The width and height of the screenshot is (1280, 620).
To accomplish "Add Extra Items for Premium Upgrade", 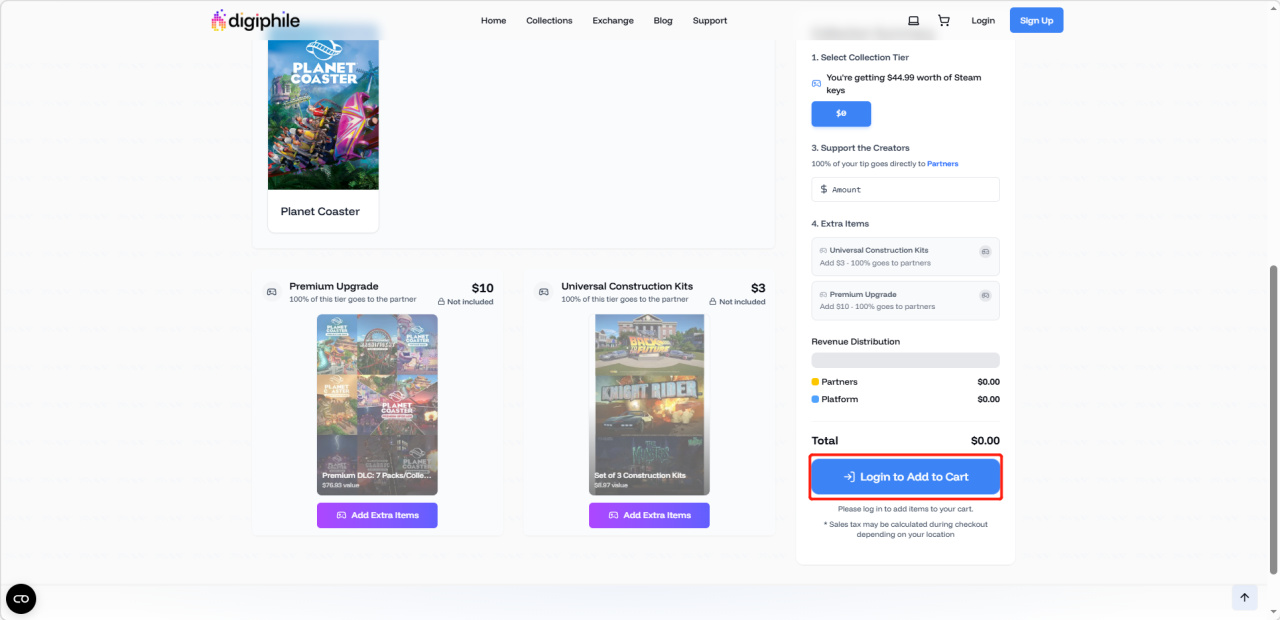I will pos(377,515).
